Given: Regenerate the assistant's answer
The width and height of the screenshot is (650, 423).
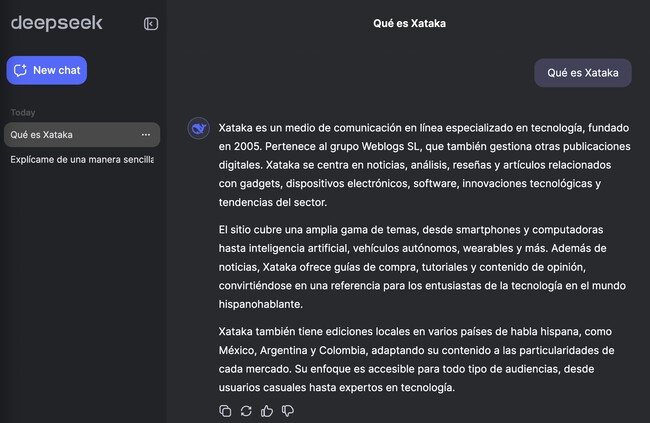Looking at the screenshot, I should tap(246, 410).
